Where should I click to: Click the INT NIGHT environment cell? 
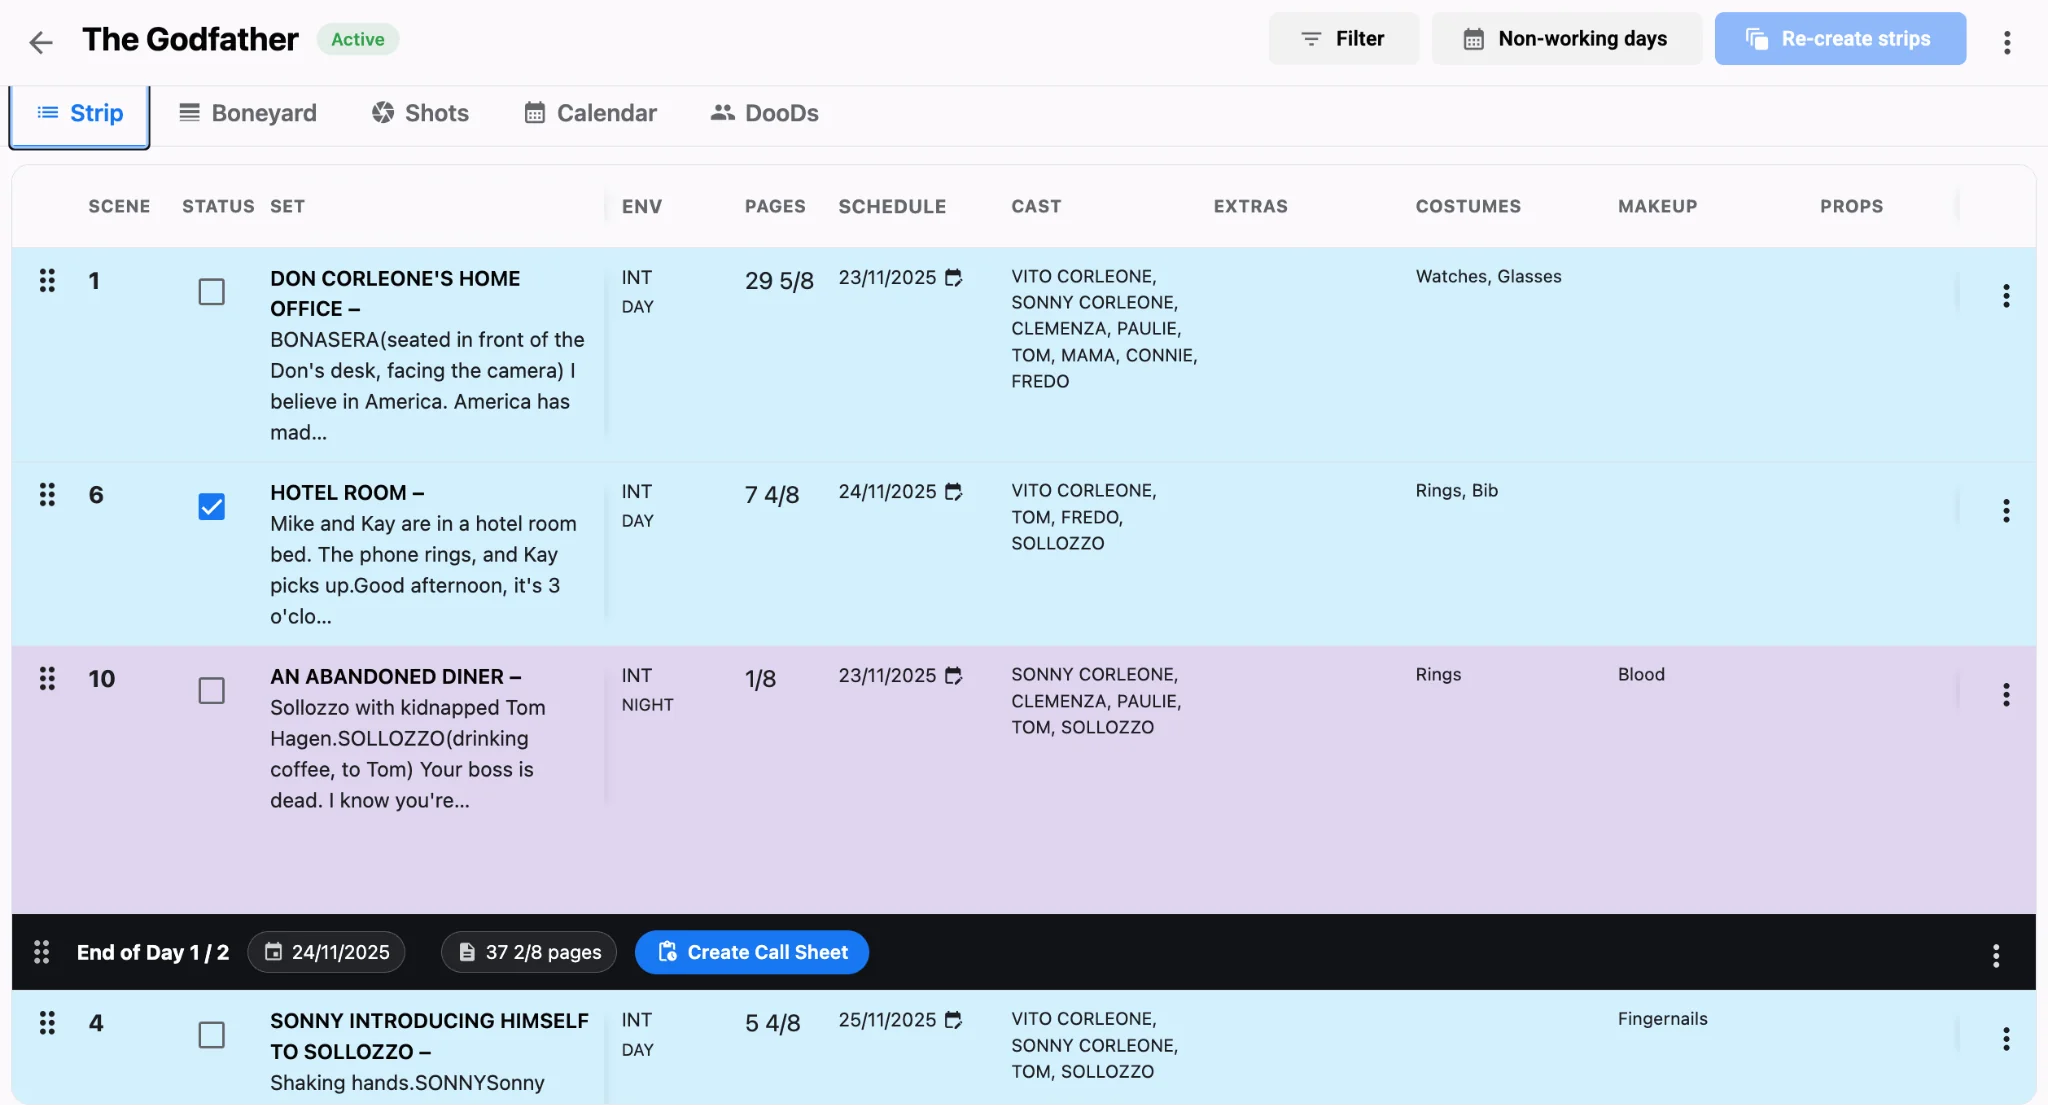click(647, 690)
